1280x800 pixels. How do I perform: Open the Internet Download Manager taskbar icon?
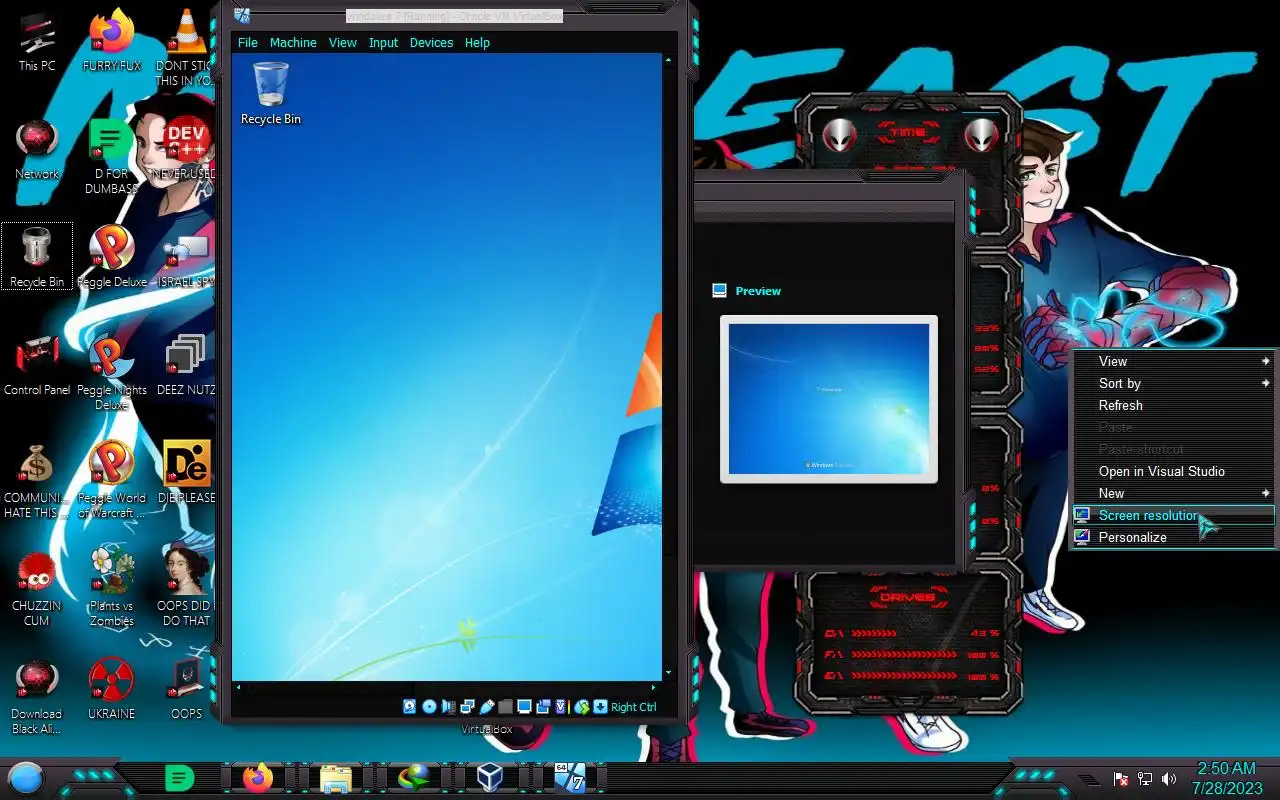pos(413,777)
